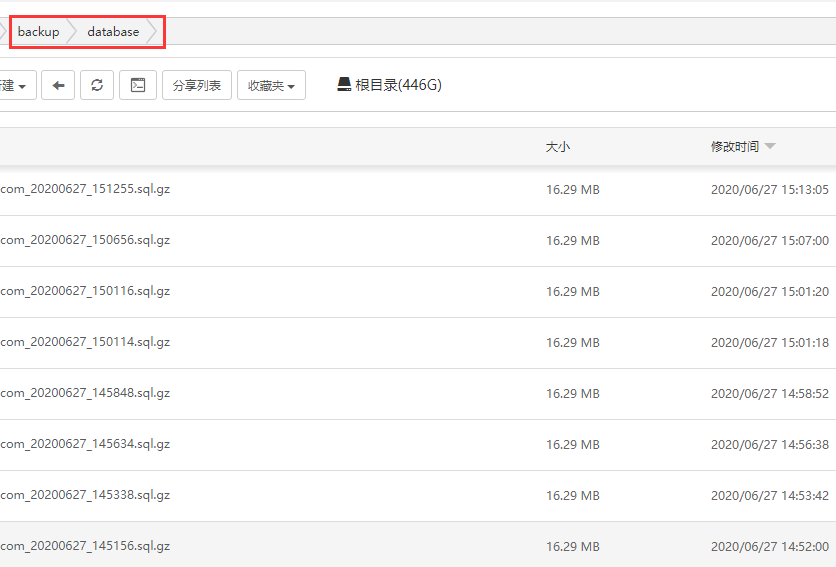The image size is (836, 567).
Task: Click the time 2020/06/27 15:13:05
Action: [x=770, y=189]
